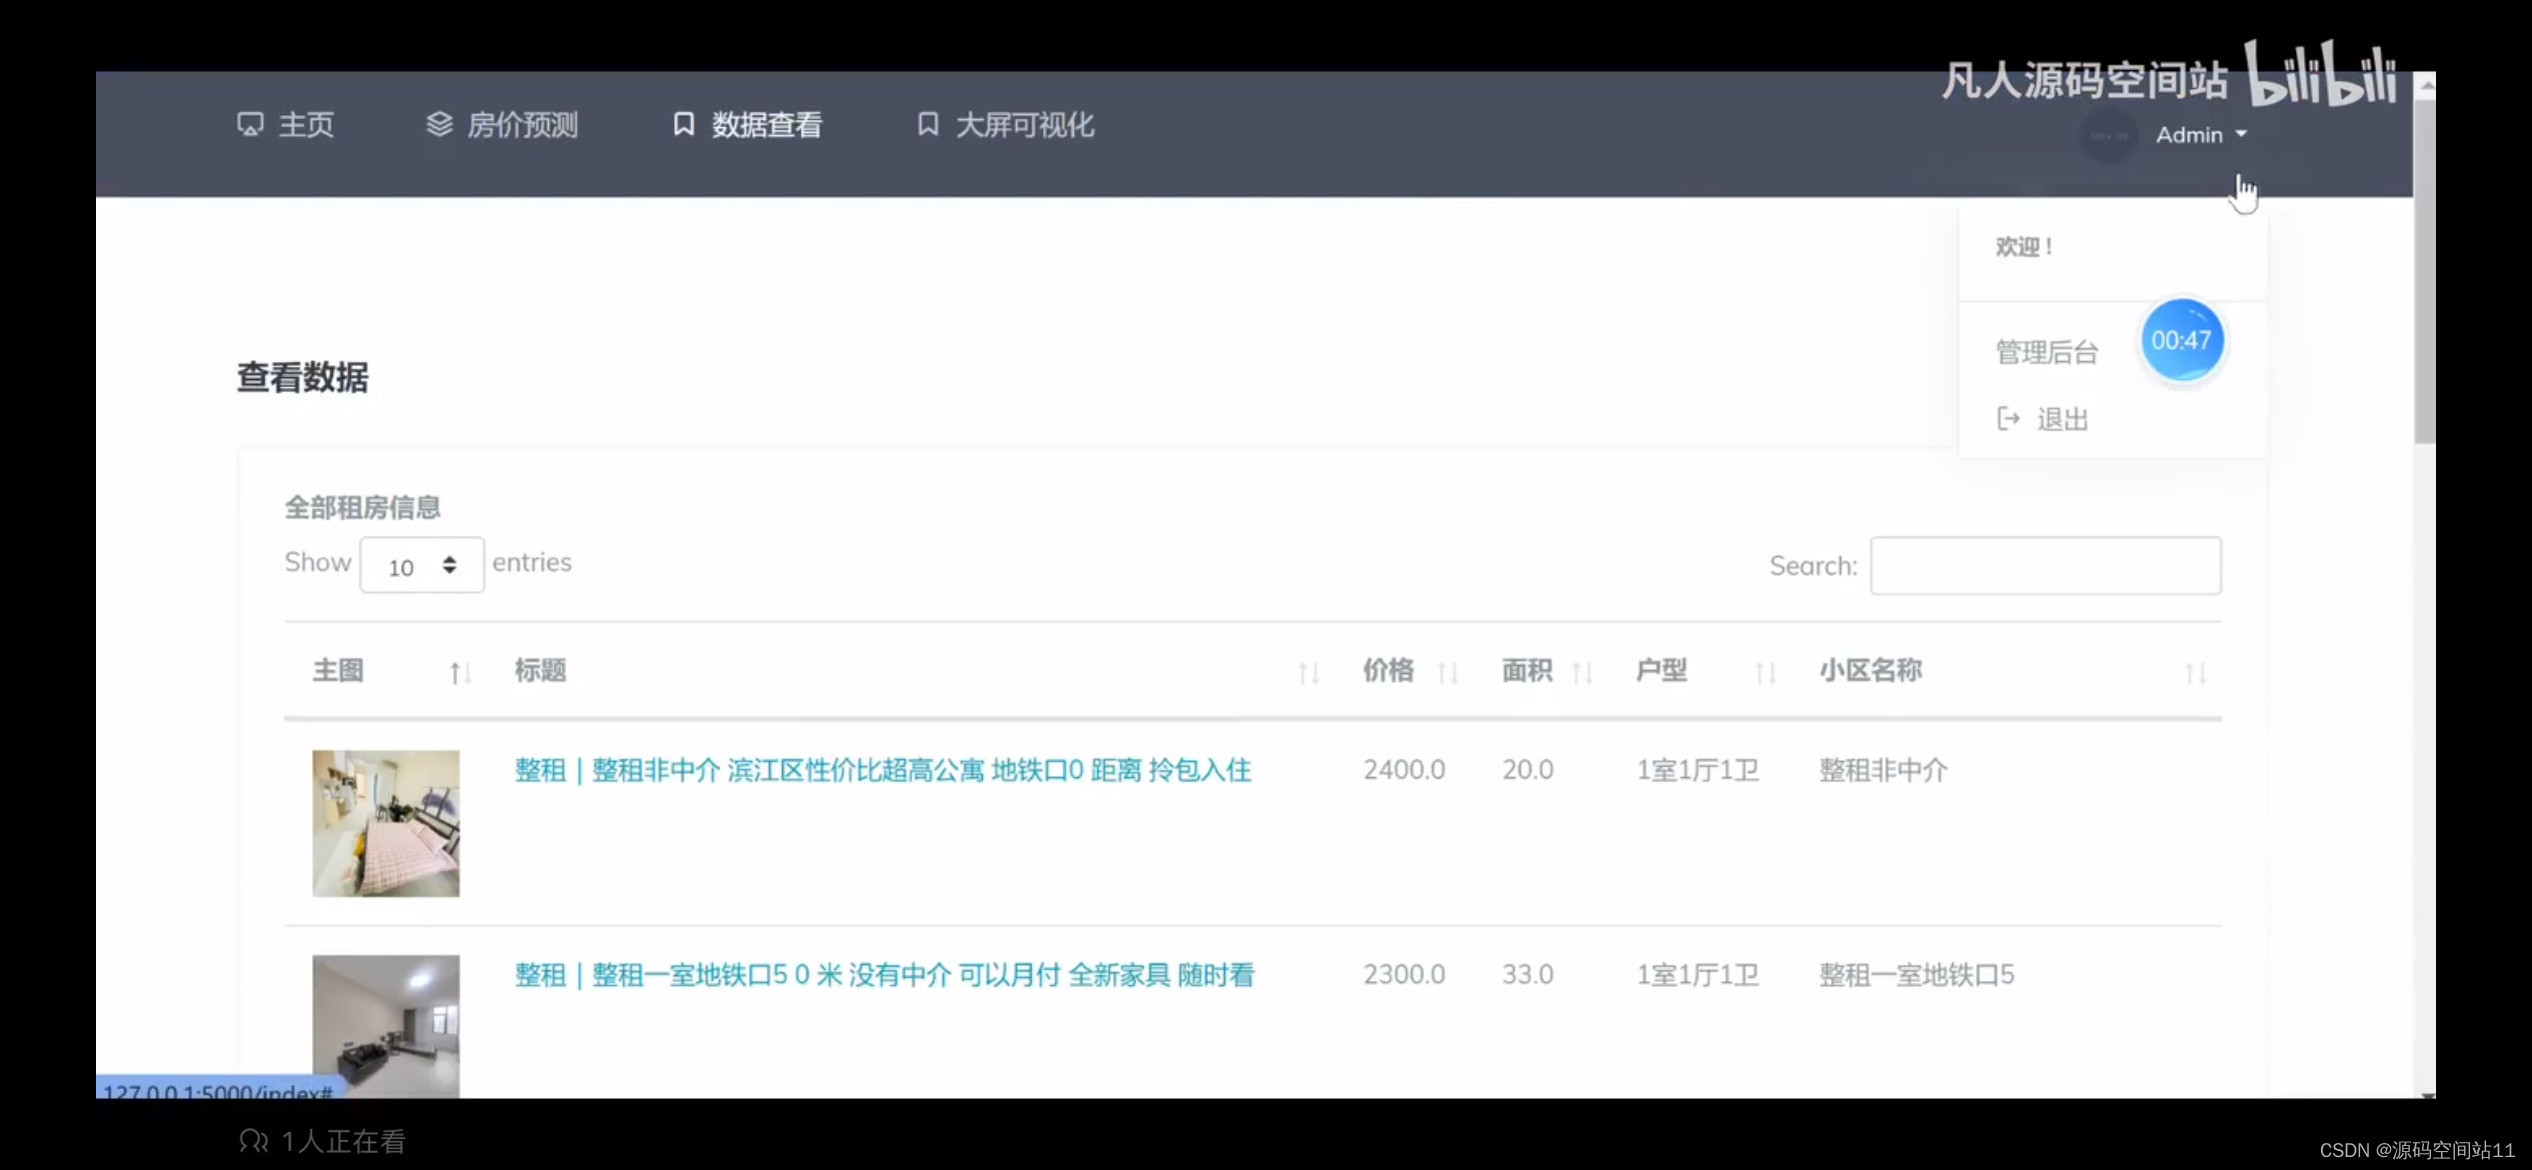Click the blue 00:47 timer bubble

pyautogui.click(x=2181, y=340)
